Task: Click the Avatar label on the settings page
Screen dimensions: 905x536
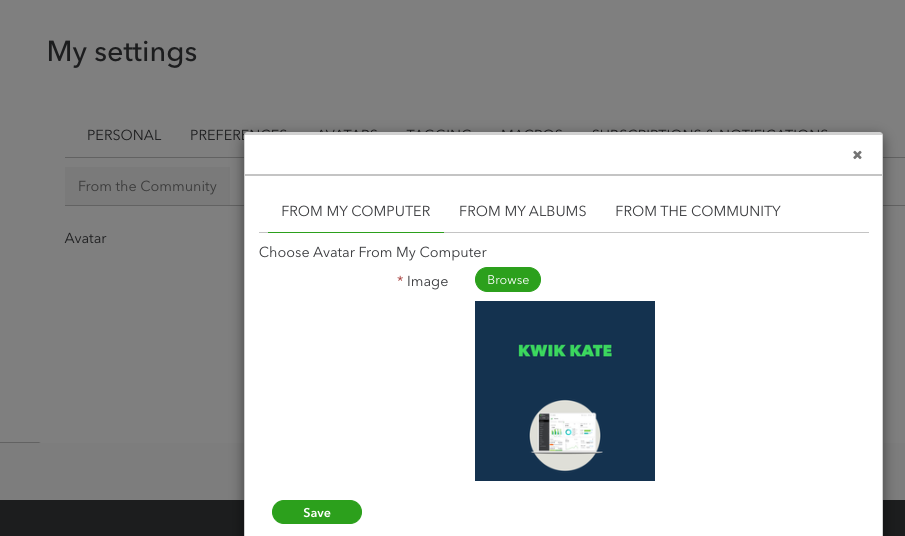Action: [85, 238]
